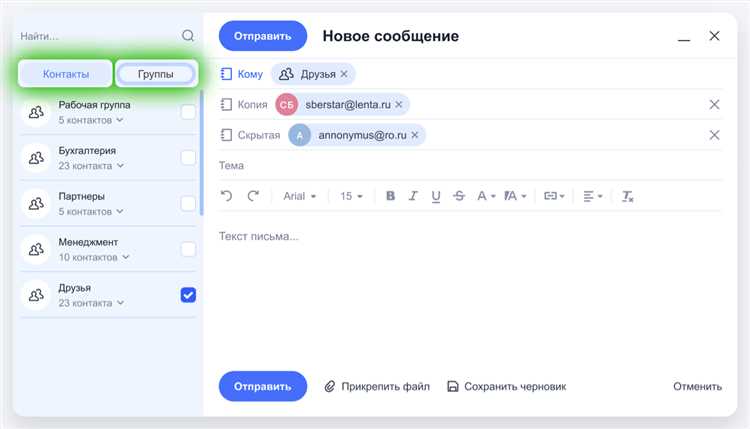Viewport: 750px width, 429px height.
Task: Click the search magnifier icon
Action: 188,35
